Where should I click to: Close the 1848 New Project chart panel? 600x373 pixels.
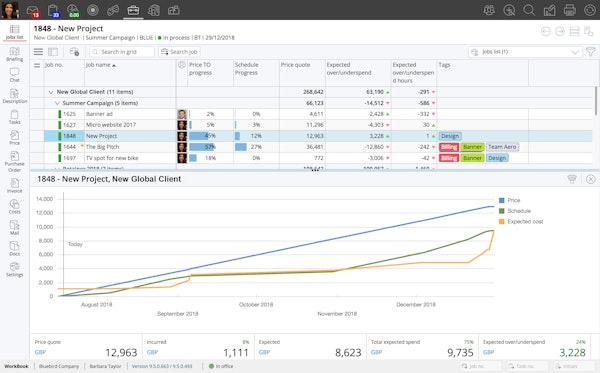click(591, 179)
